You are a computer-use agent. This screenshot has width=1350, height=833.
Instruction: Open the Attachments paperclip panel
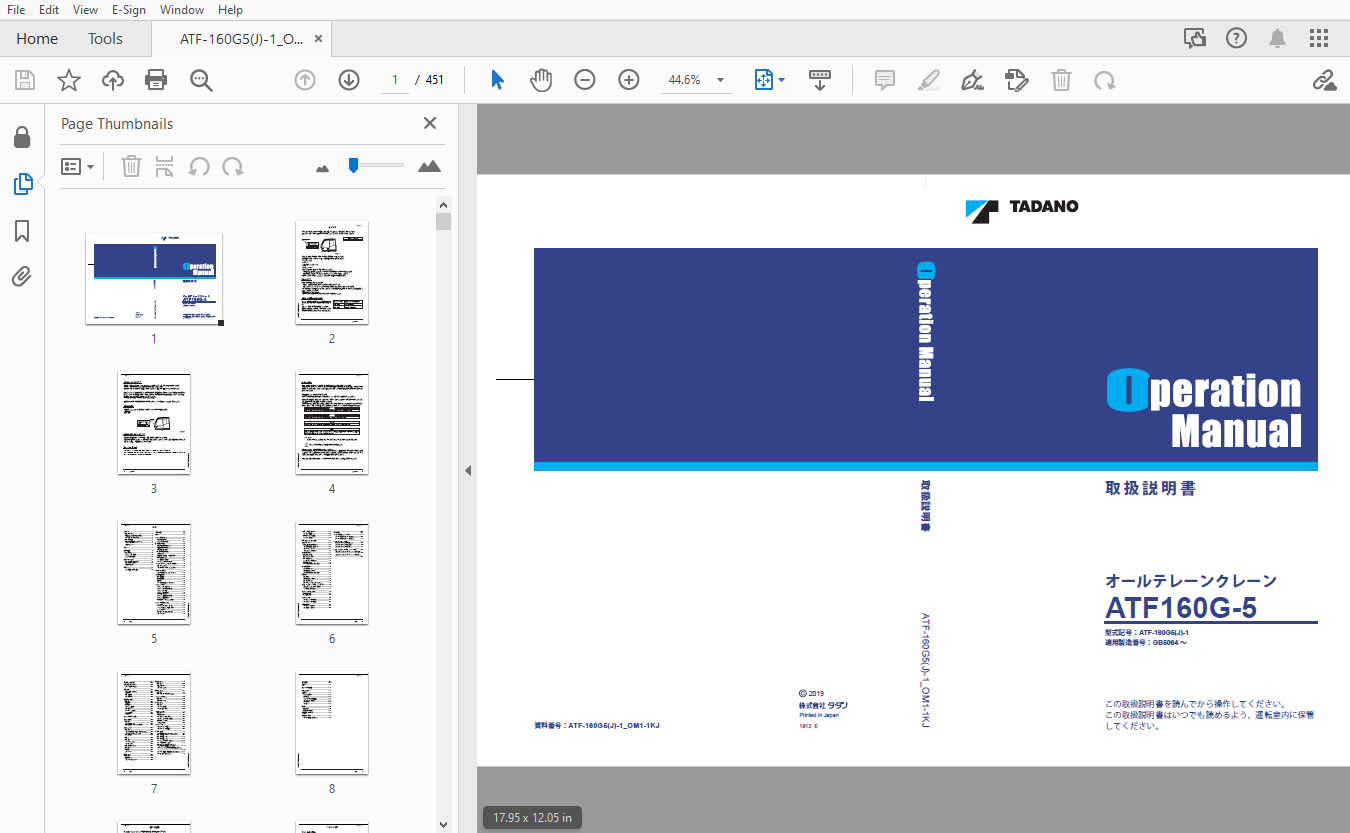click(22, 277)
